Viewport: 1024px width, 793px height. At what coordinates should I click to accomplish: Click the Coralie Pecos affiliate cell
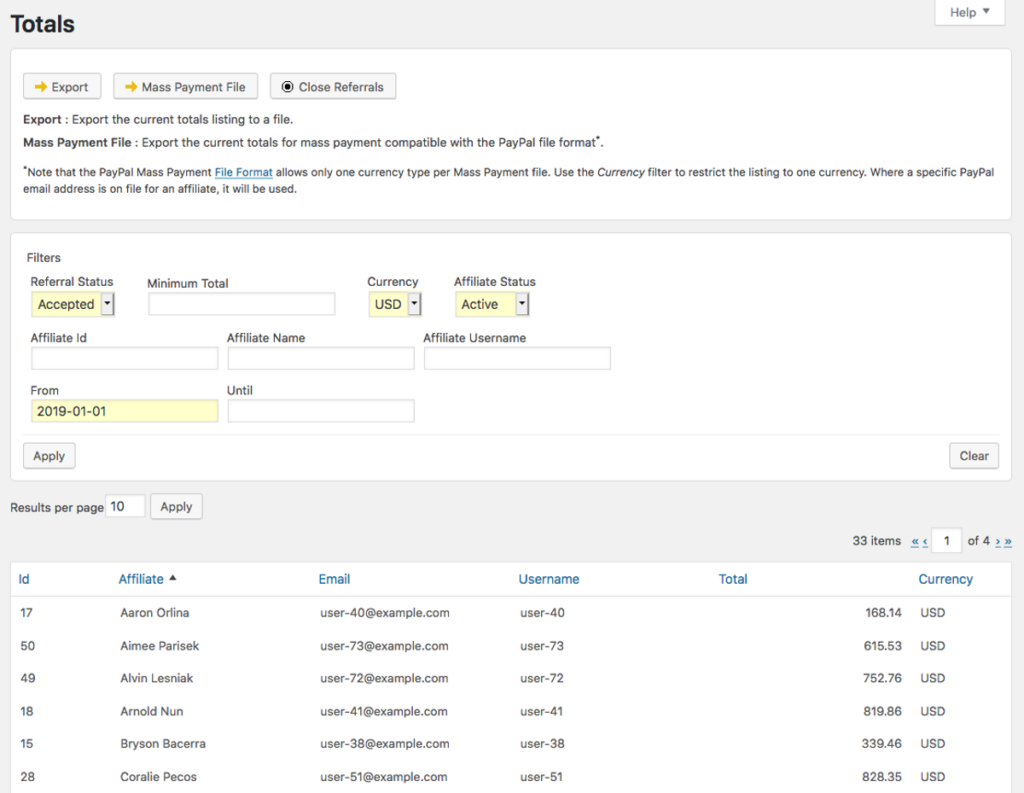coord(158,777)
